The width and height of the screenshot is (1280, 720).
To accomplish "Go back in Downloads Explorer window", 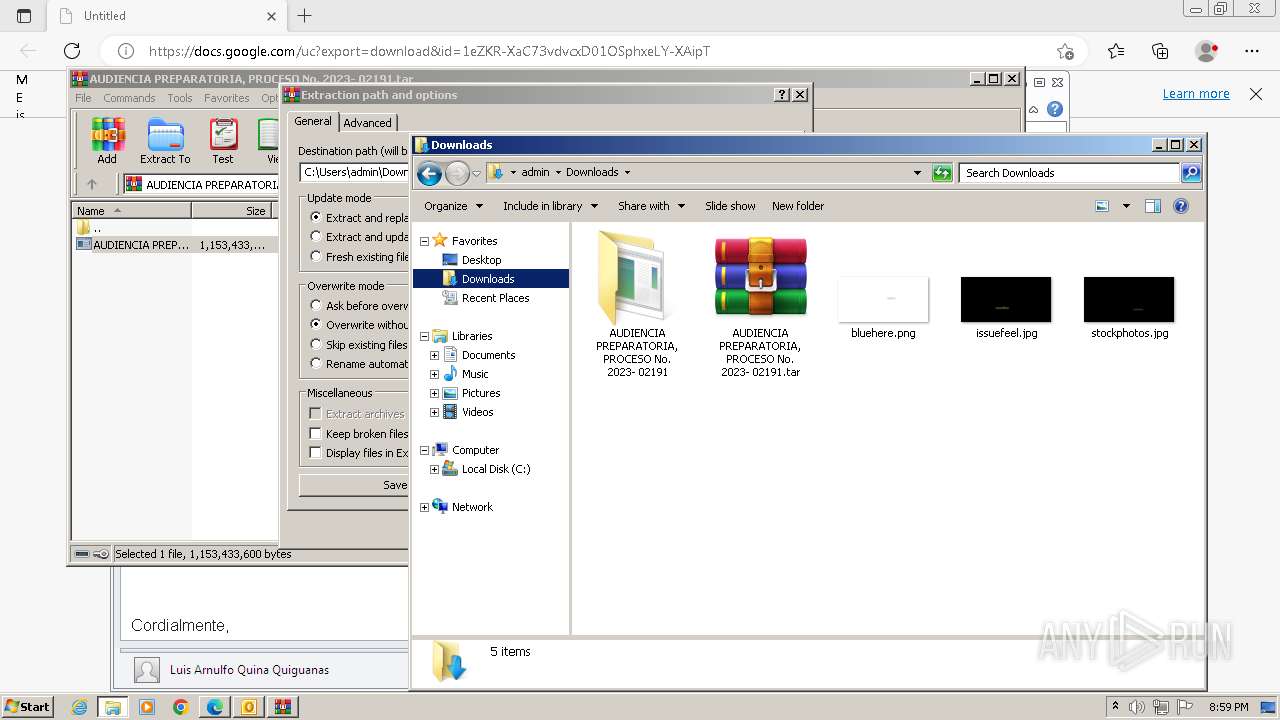I will (429, 173).
